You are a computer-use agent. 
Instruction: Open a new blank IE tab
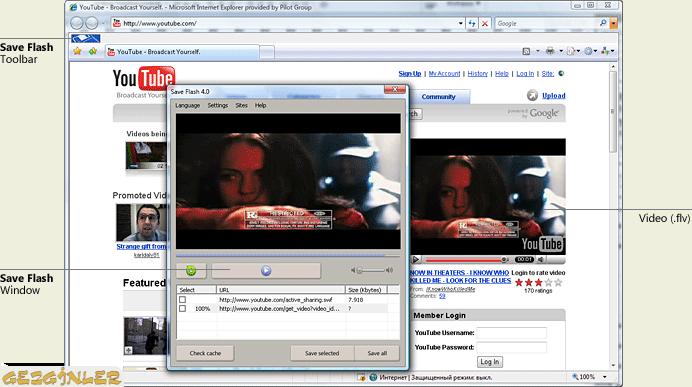[x=267, y=53]
